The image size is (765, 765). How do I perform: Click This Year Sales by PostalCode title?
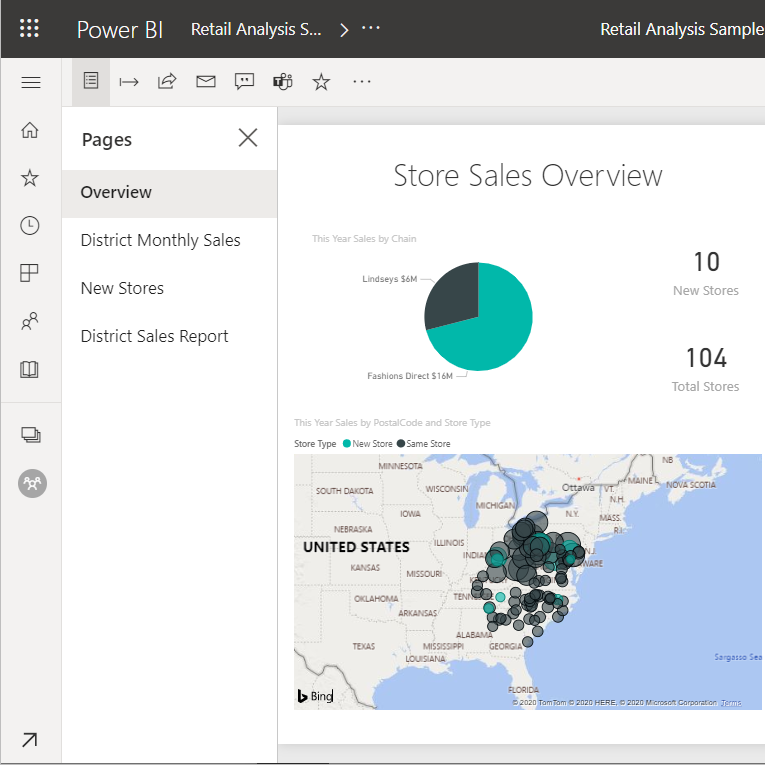(x=392, y=423)
